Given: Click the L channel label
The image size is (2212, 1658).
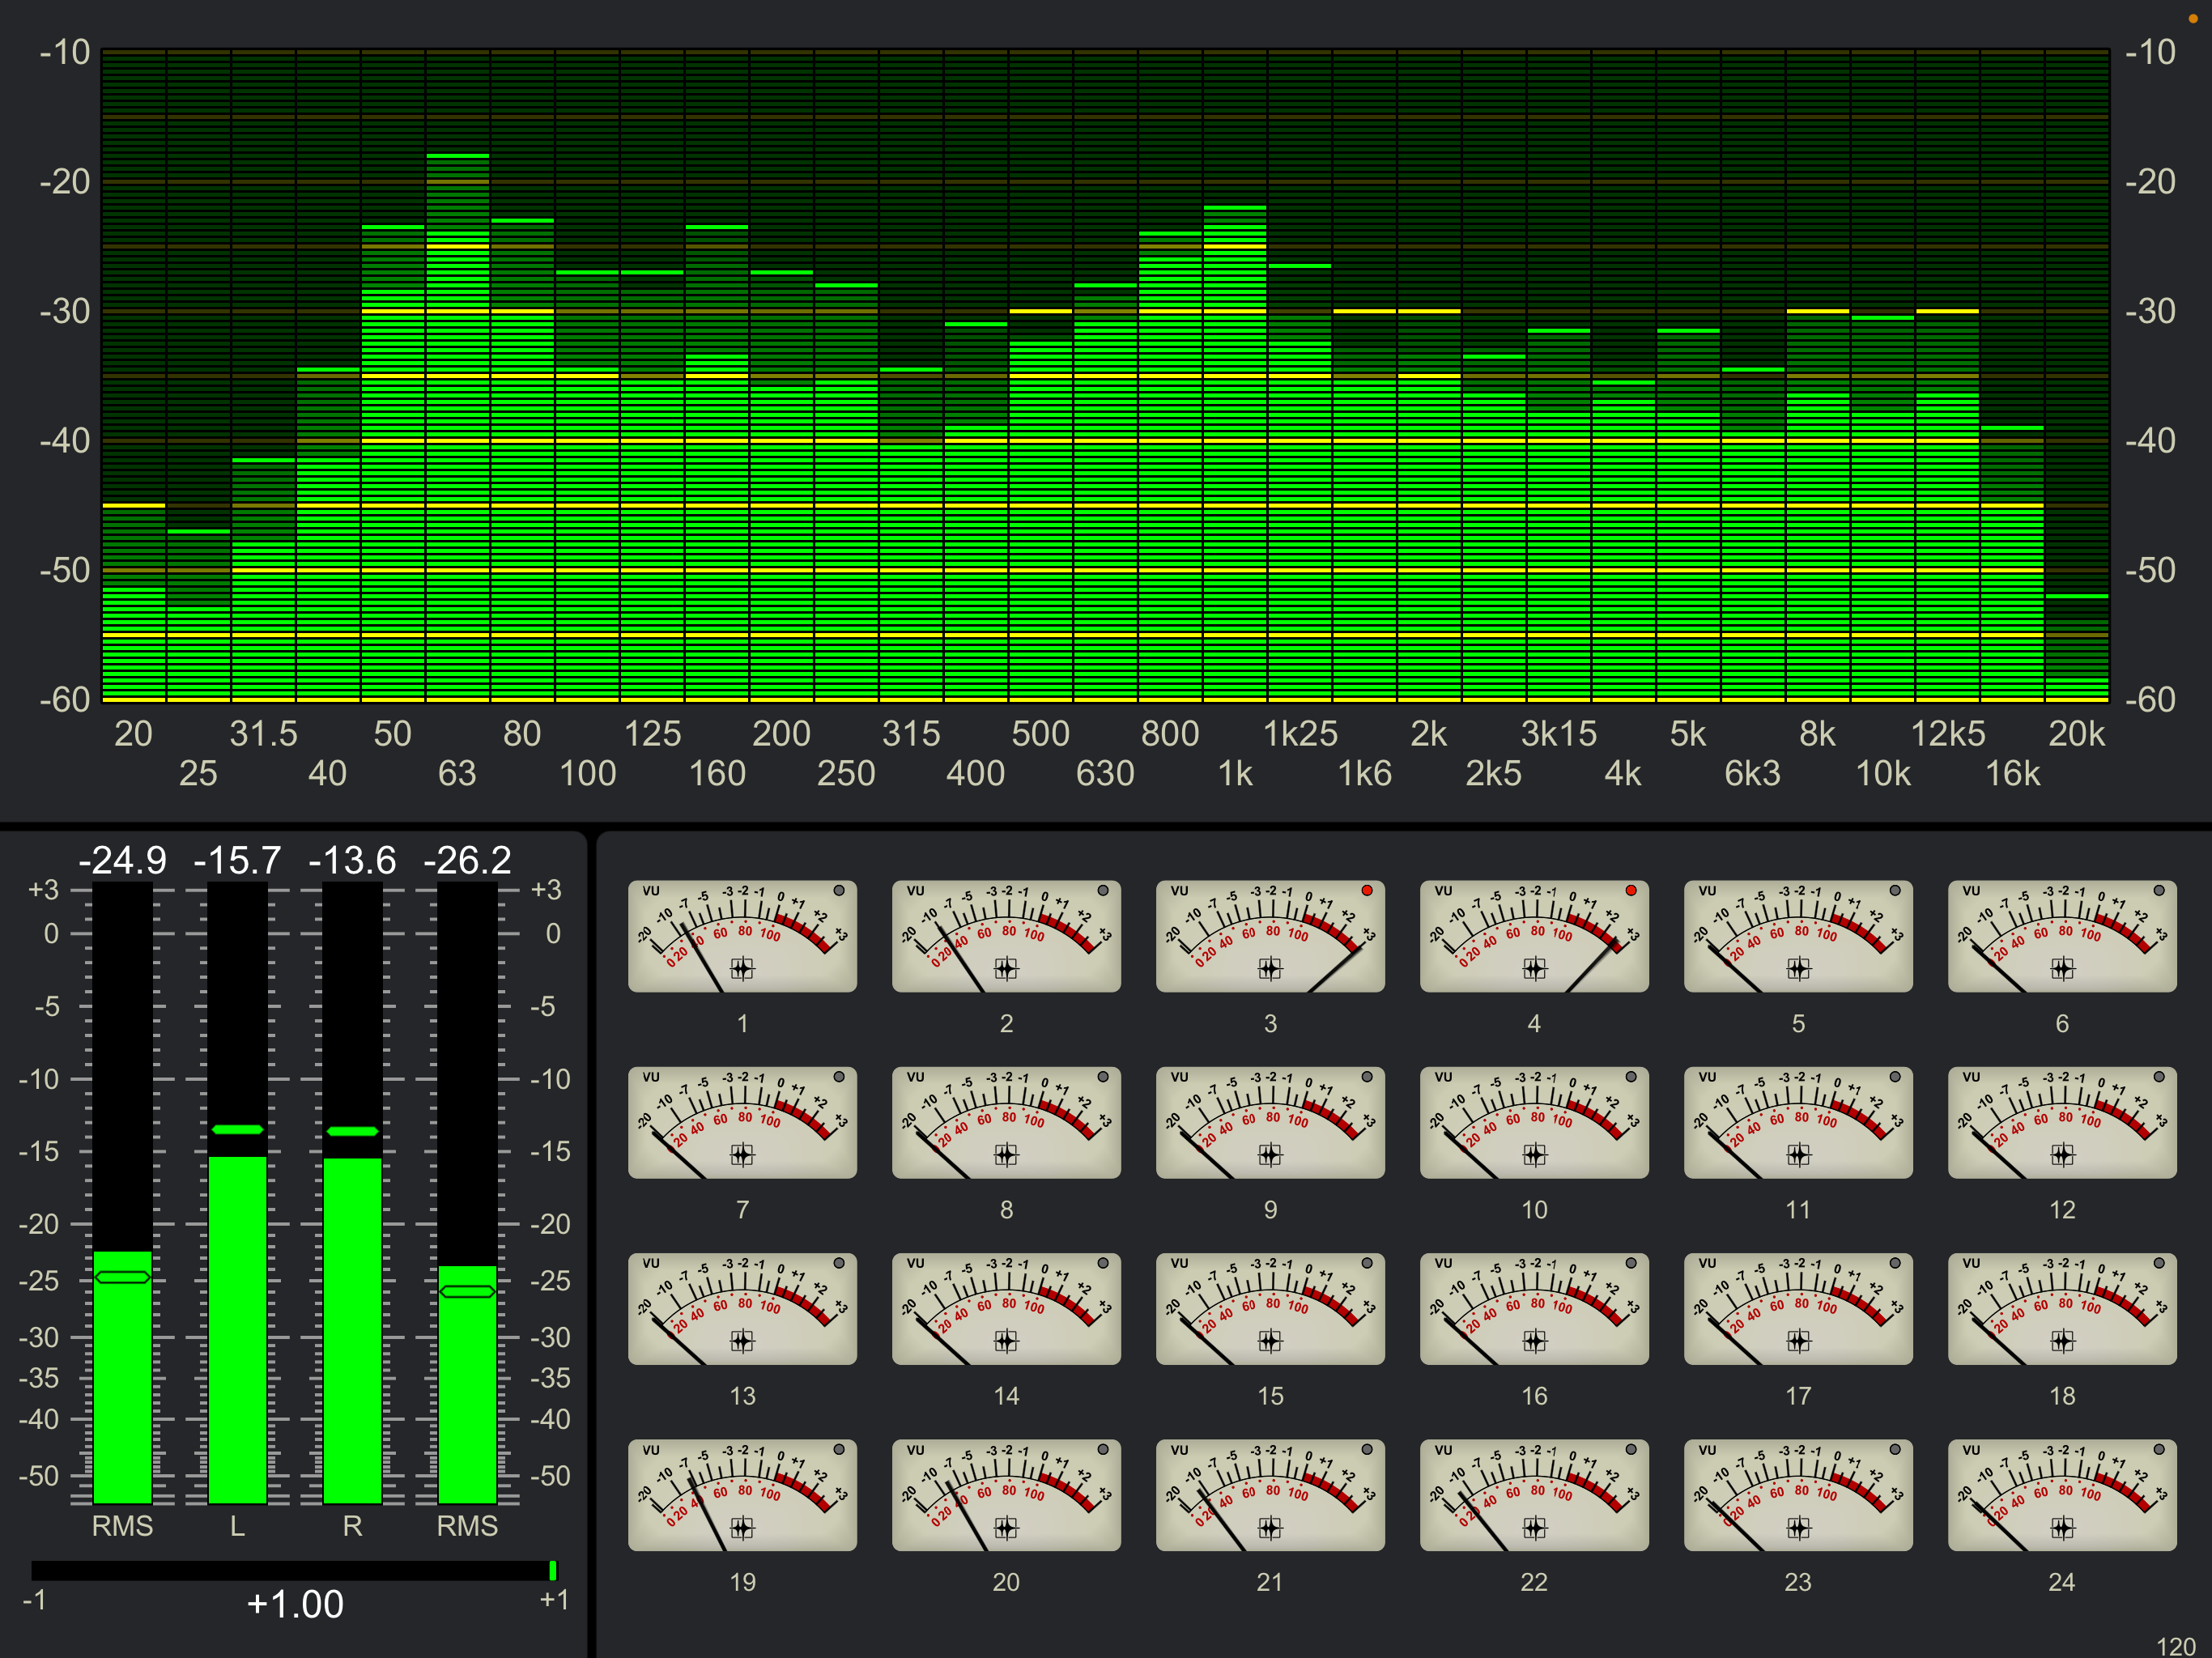Looking at the screenshot, I should [237, 1526].
